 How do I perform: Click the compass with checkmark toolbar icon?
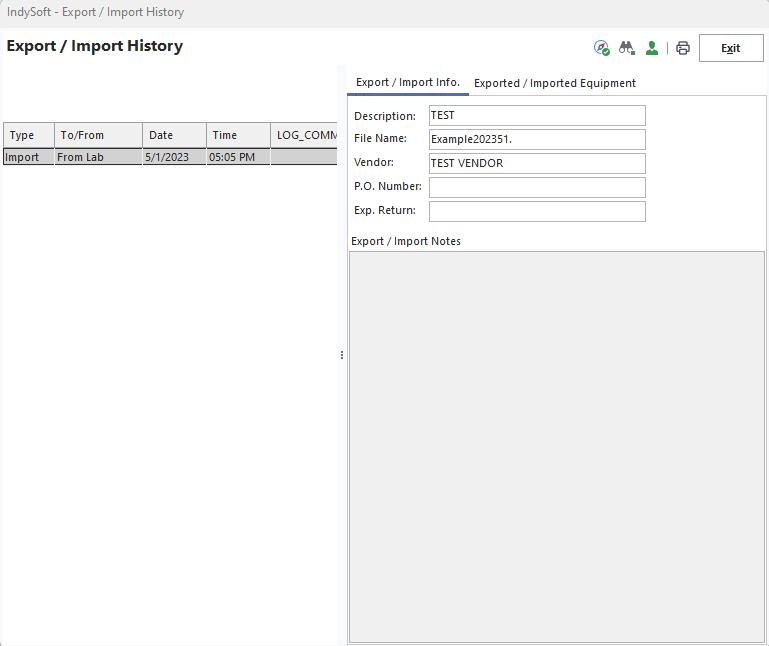coord(602,48)
